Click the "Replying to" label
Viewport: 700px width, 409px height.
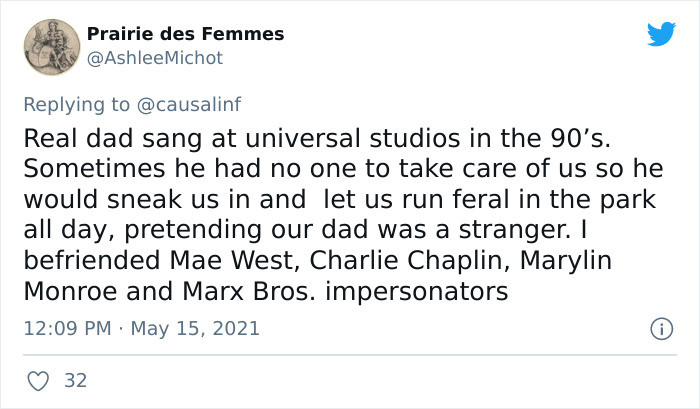point(76,104)
